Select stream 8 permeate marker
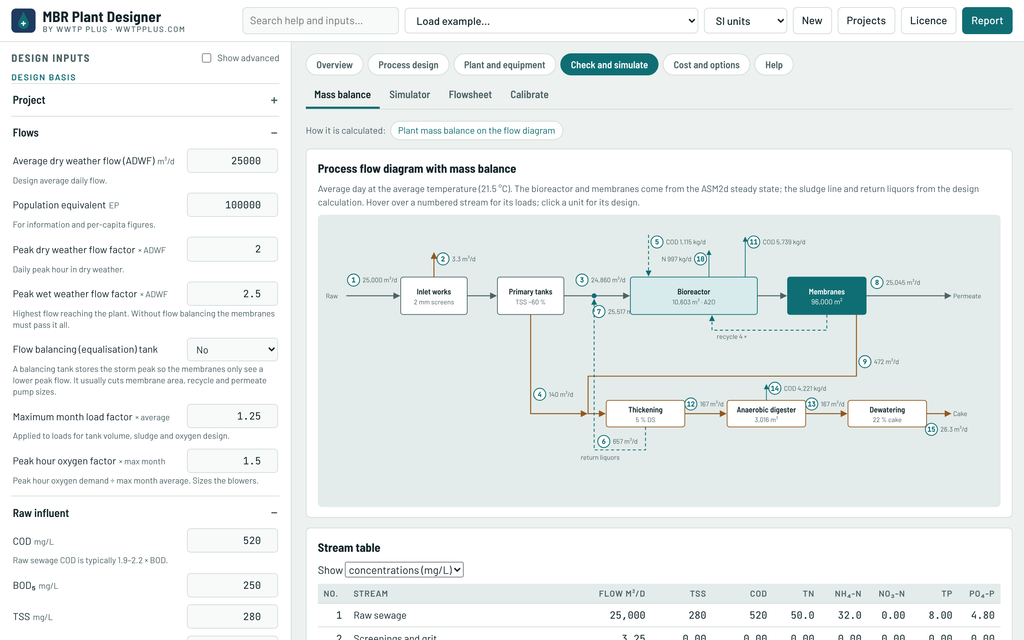 (x=876, y=283)
